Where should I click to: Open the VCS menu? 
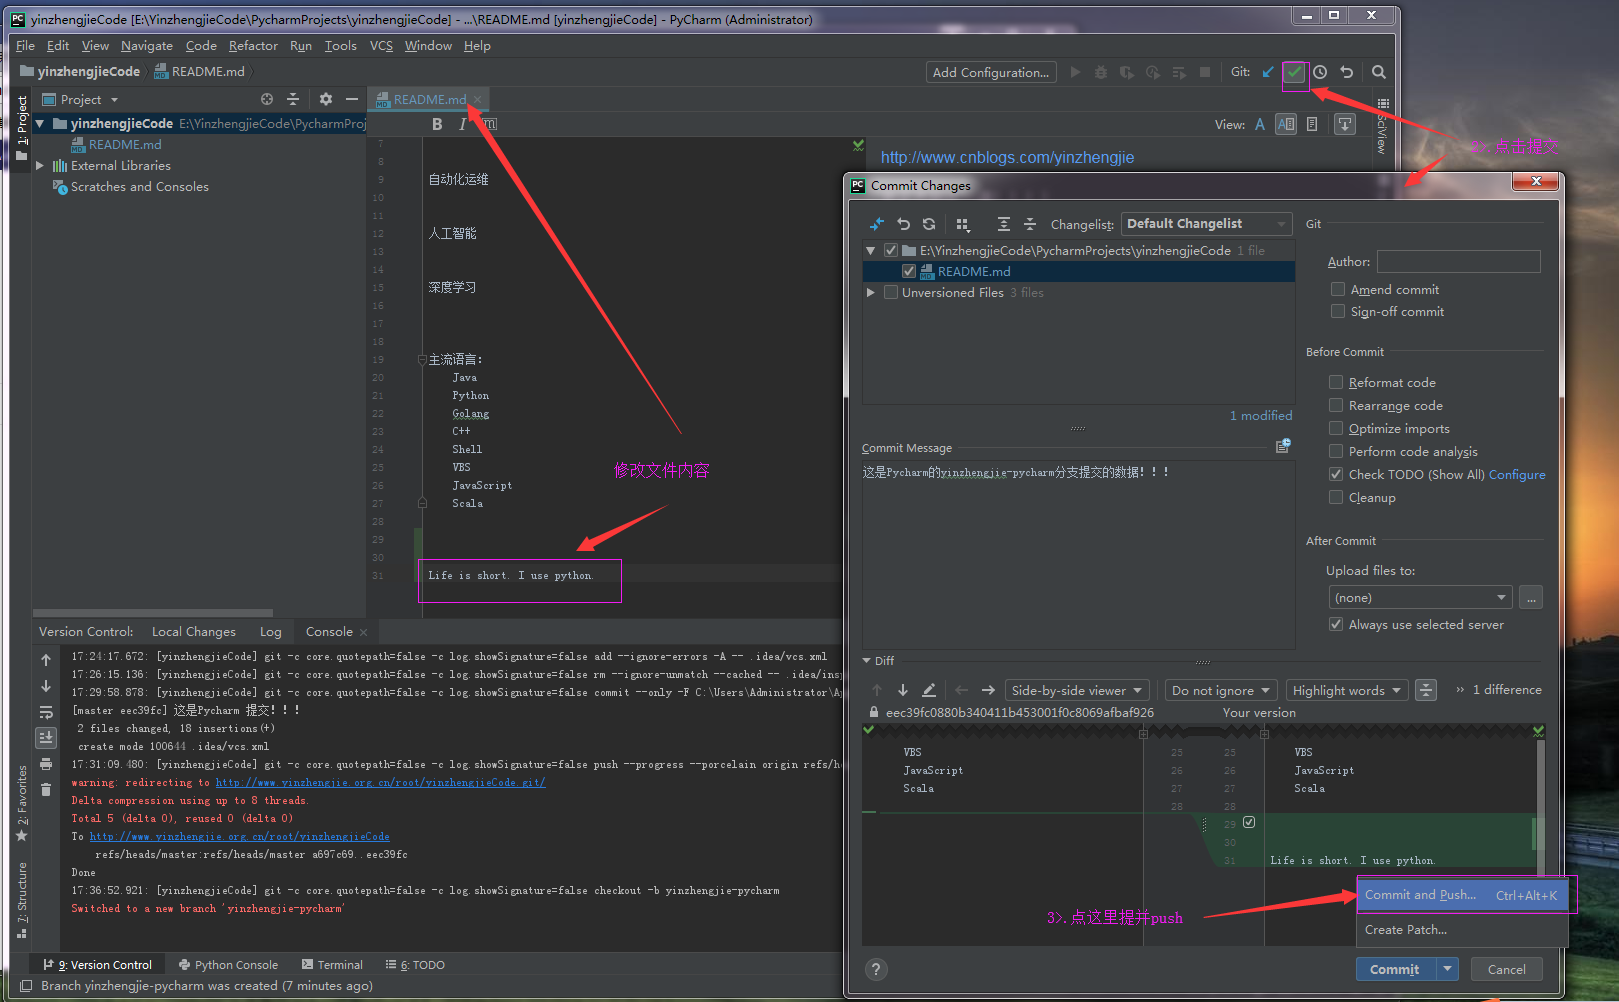[x=381, y=46]
